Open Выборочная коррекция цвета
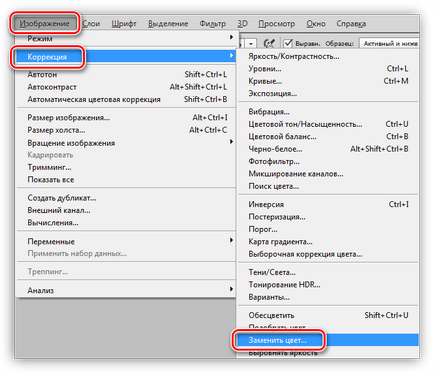The height and width of the screenshot is (373, 434). click(x=328, y=254)
